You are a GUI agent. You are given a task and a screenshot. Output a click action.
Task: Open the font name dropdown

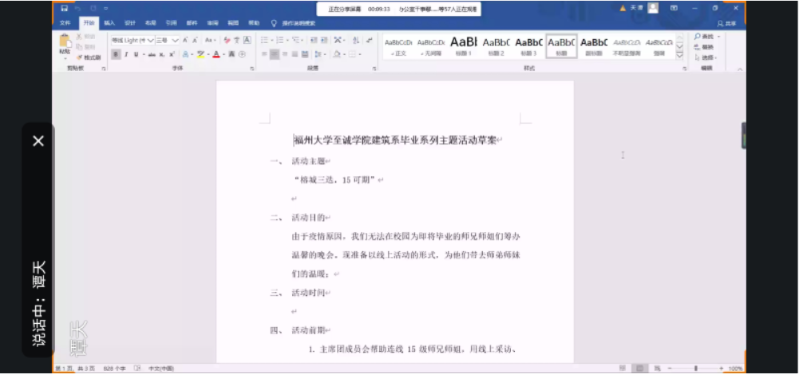tap(133, 40)
